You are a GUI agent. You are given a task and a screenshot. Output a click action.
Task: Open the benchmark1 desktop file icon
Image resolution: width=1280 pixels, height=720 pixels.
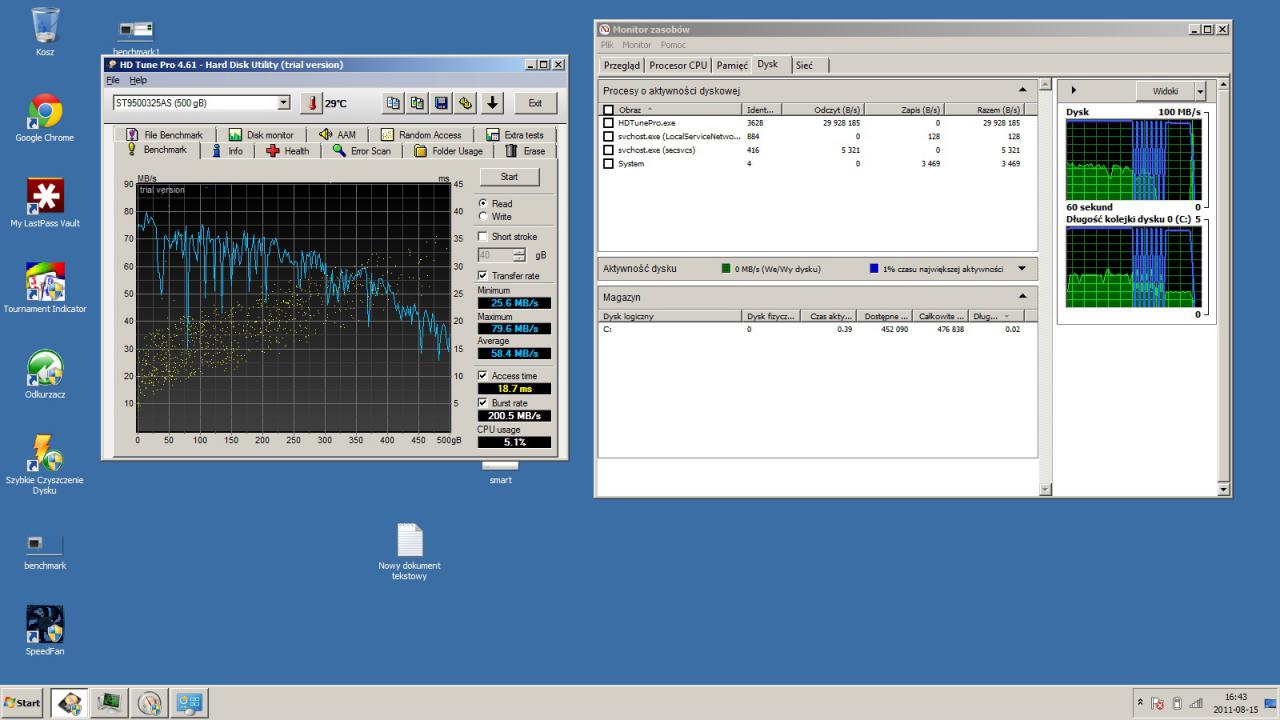click(x=136, y=37)
